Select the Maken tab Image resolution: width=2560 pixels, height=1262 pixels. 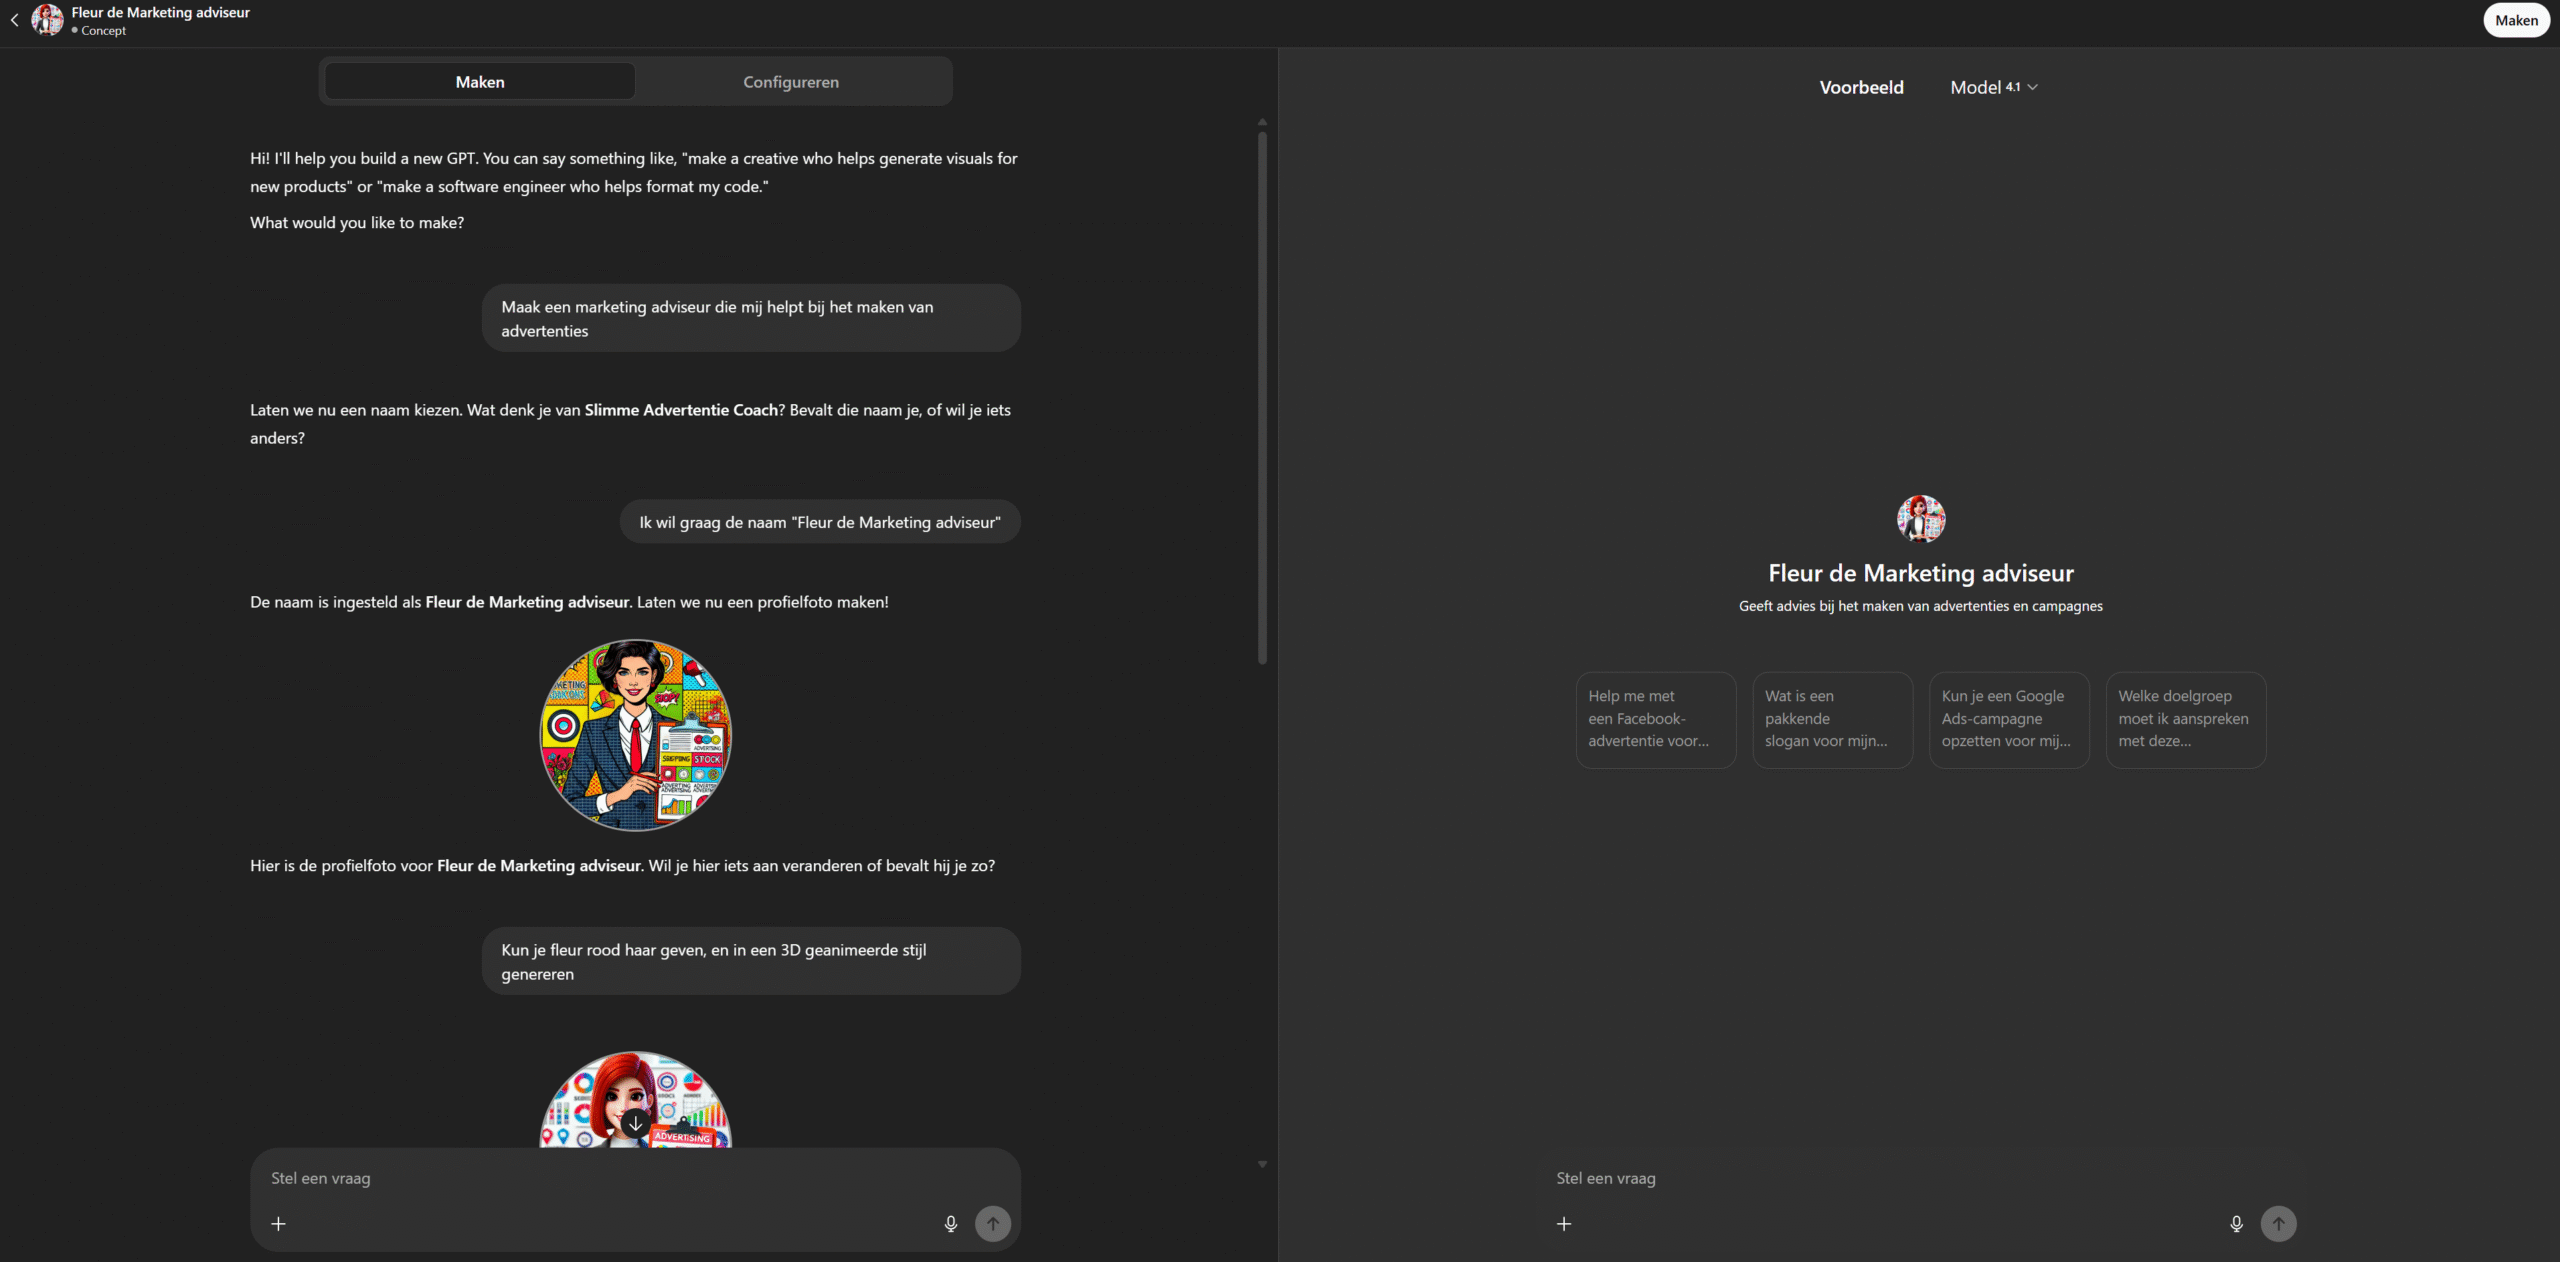(x=480, y=82)
